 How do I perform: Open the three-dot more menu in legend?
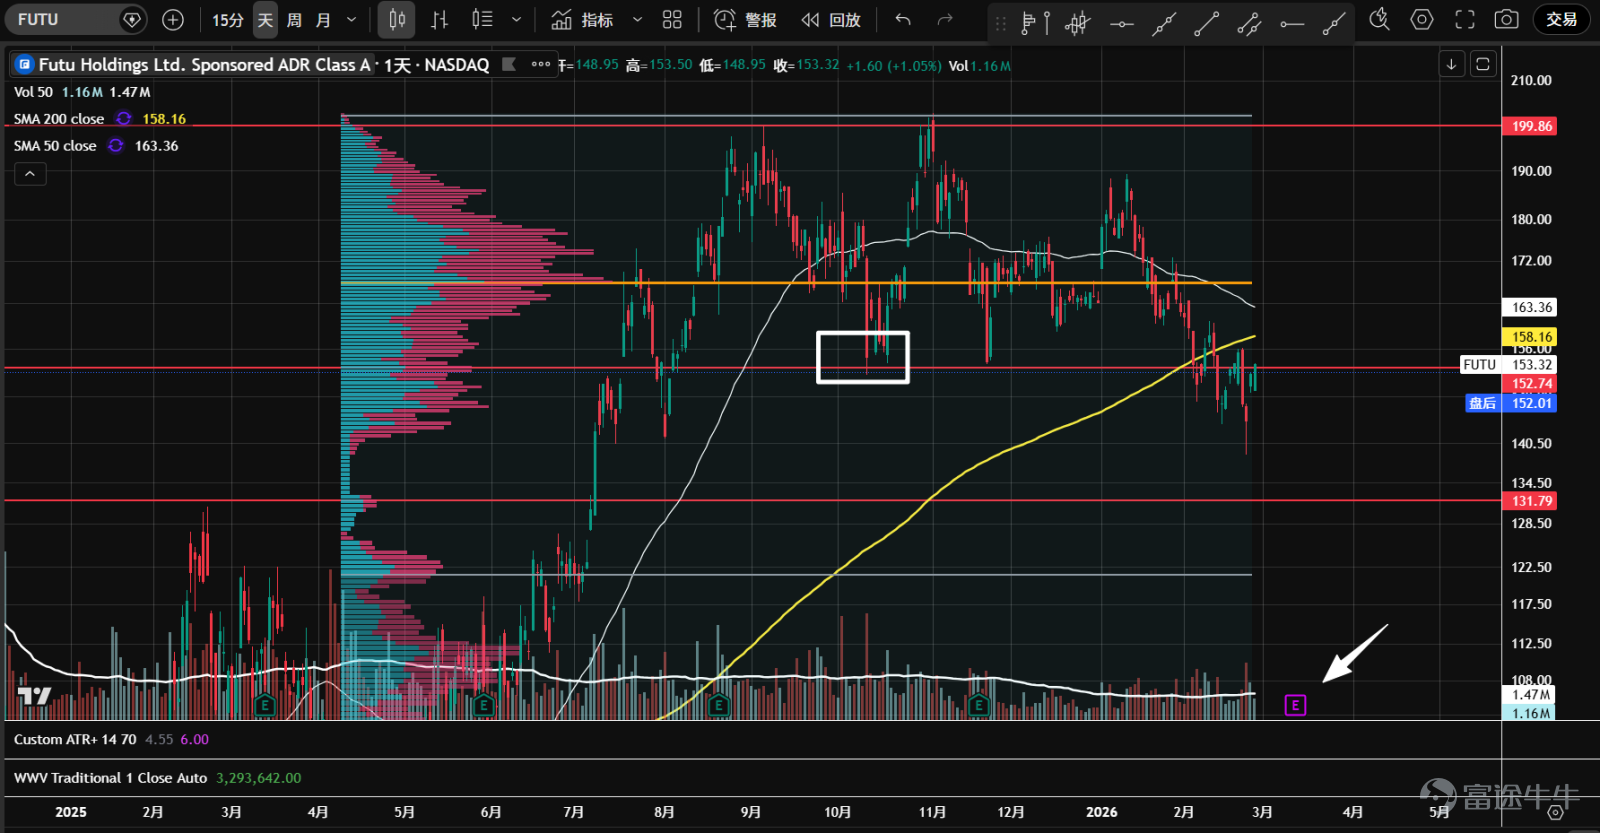pos(541,65)
